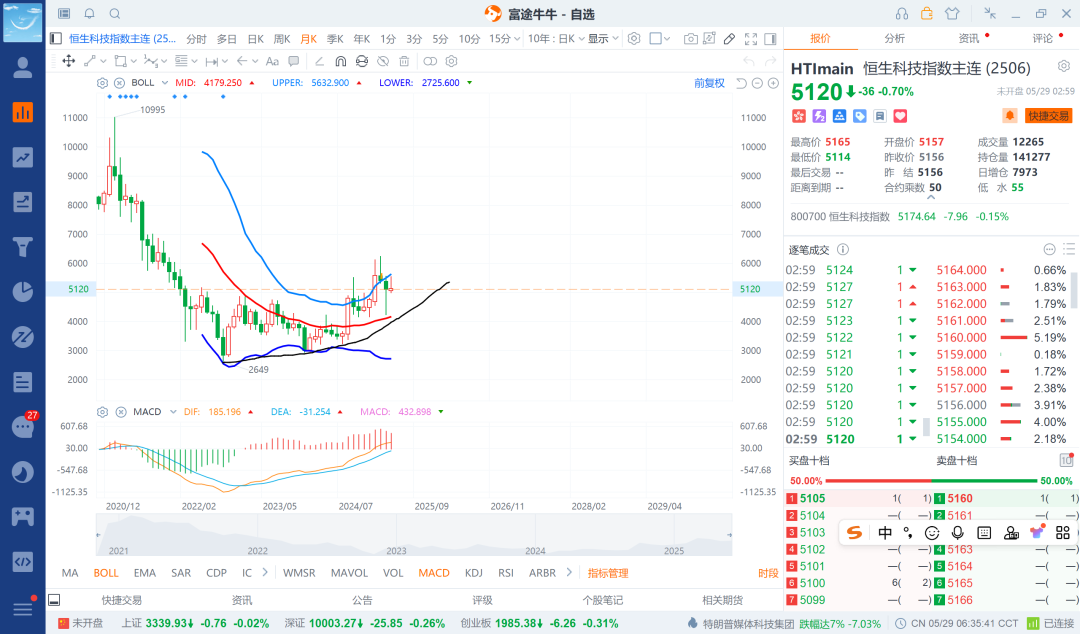1080x634 pixels.
Task: Toggle the right sidebar panel icon
Action: coord(770,39)
